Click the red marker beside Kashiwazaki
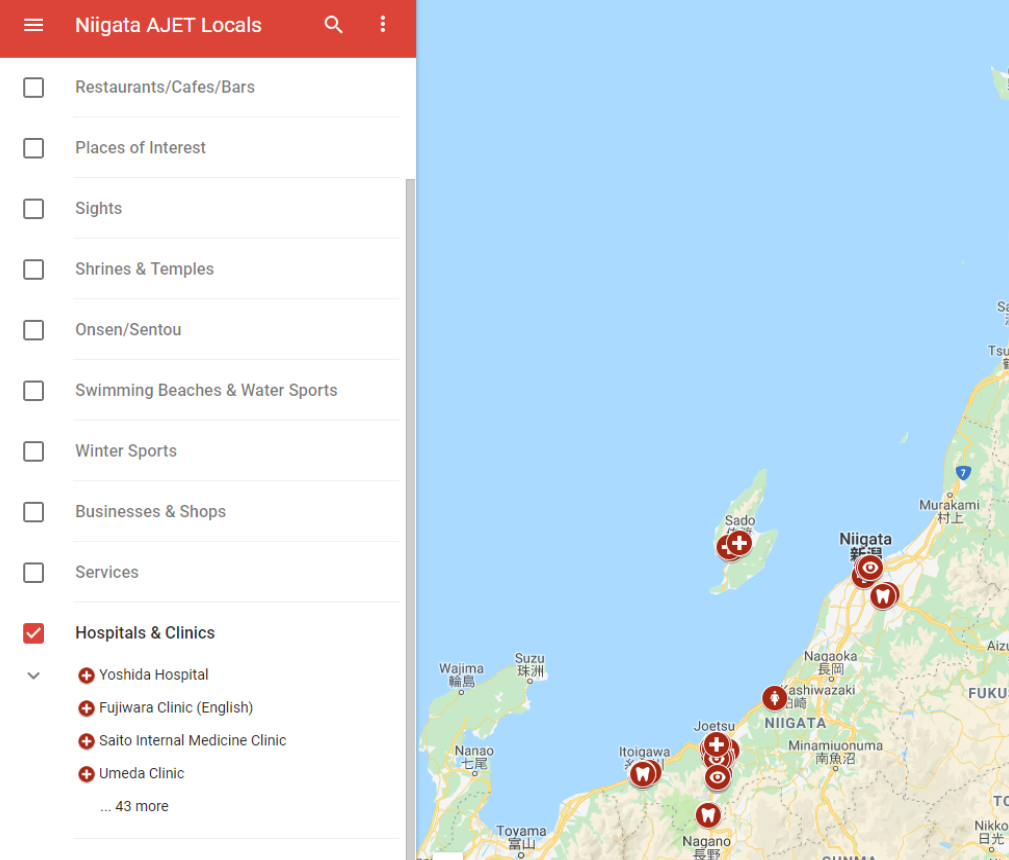This screenshot has height=860, width=1009. 775,698
